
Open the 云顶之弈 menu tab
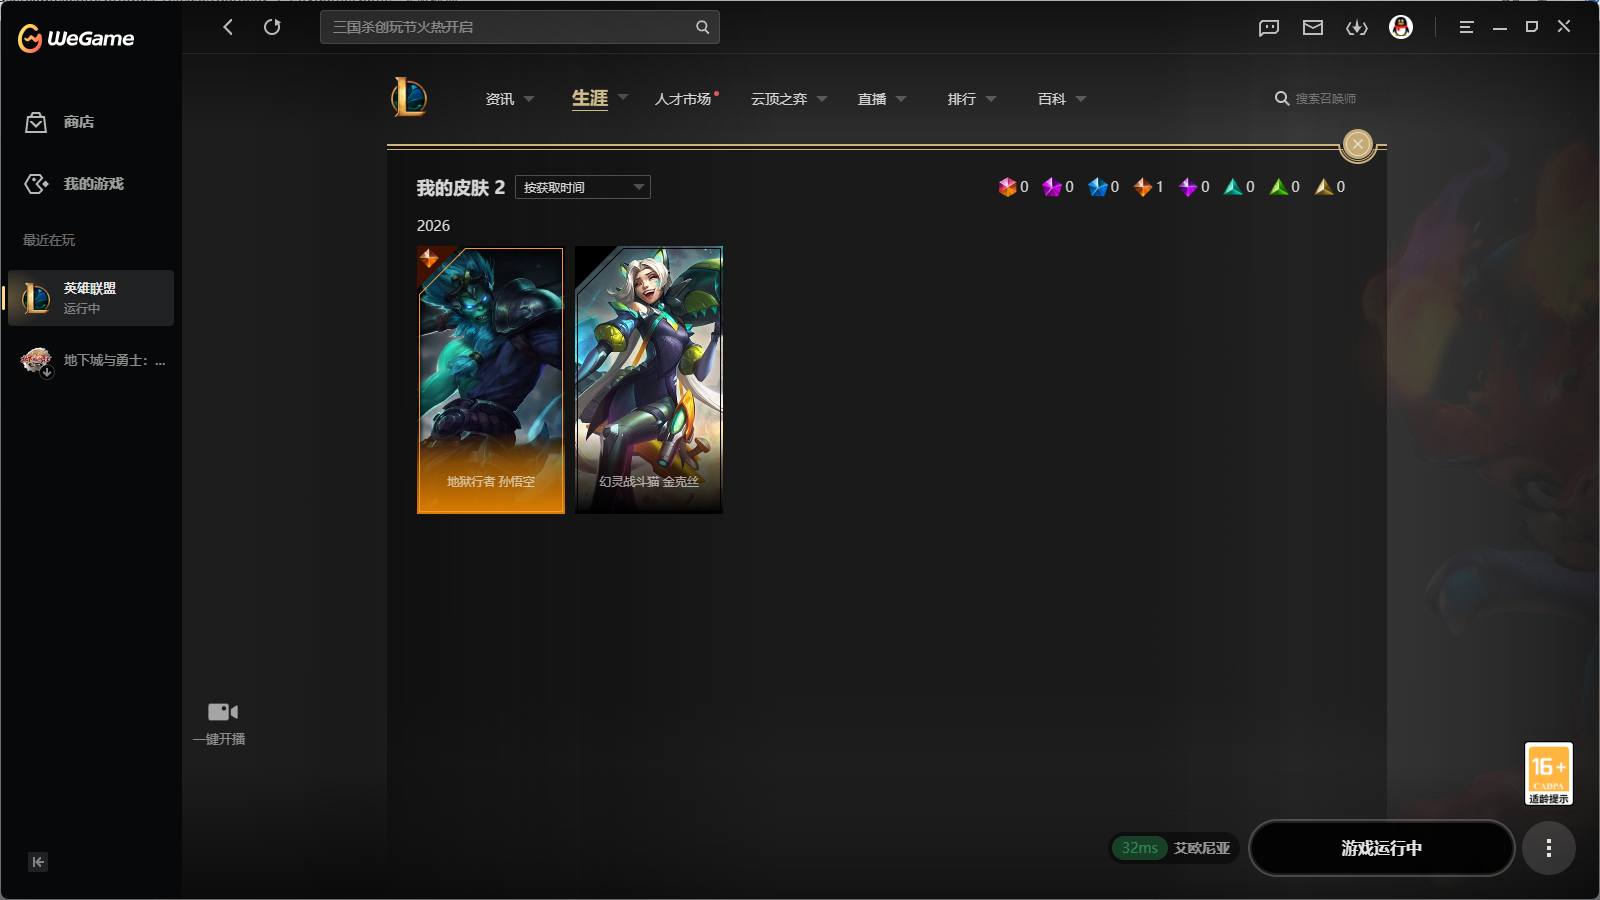click(x=779, y=99)
